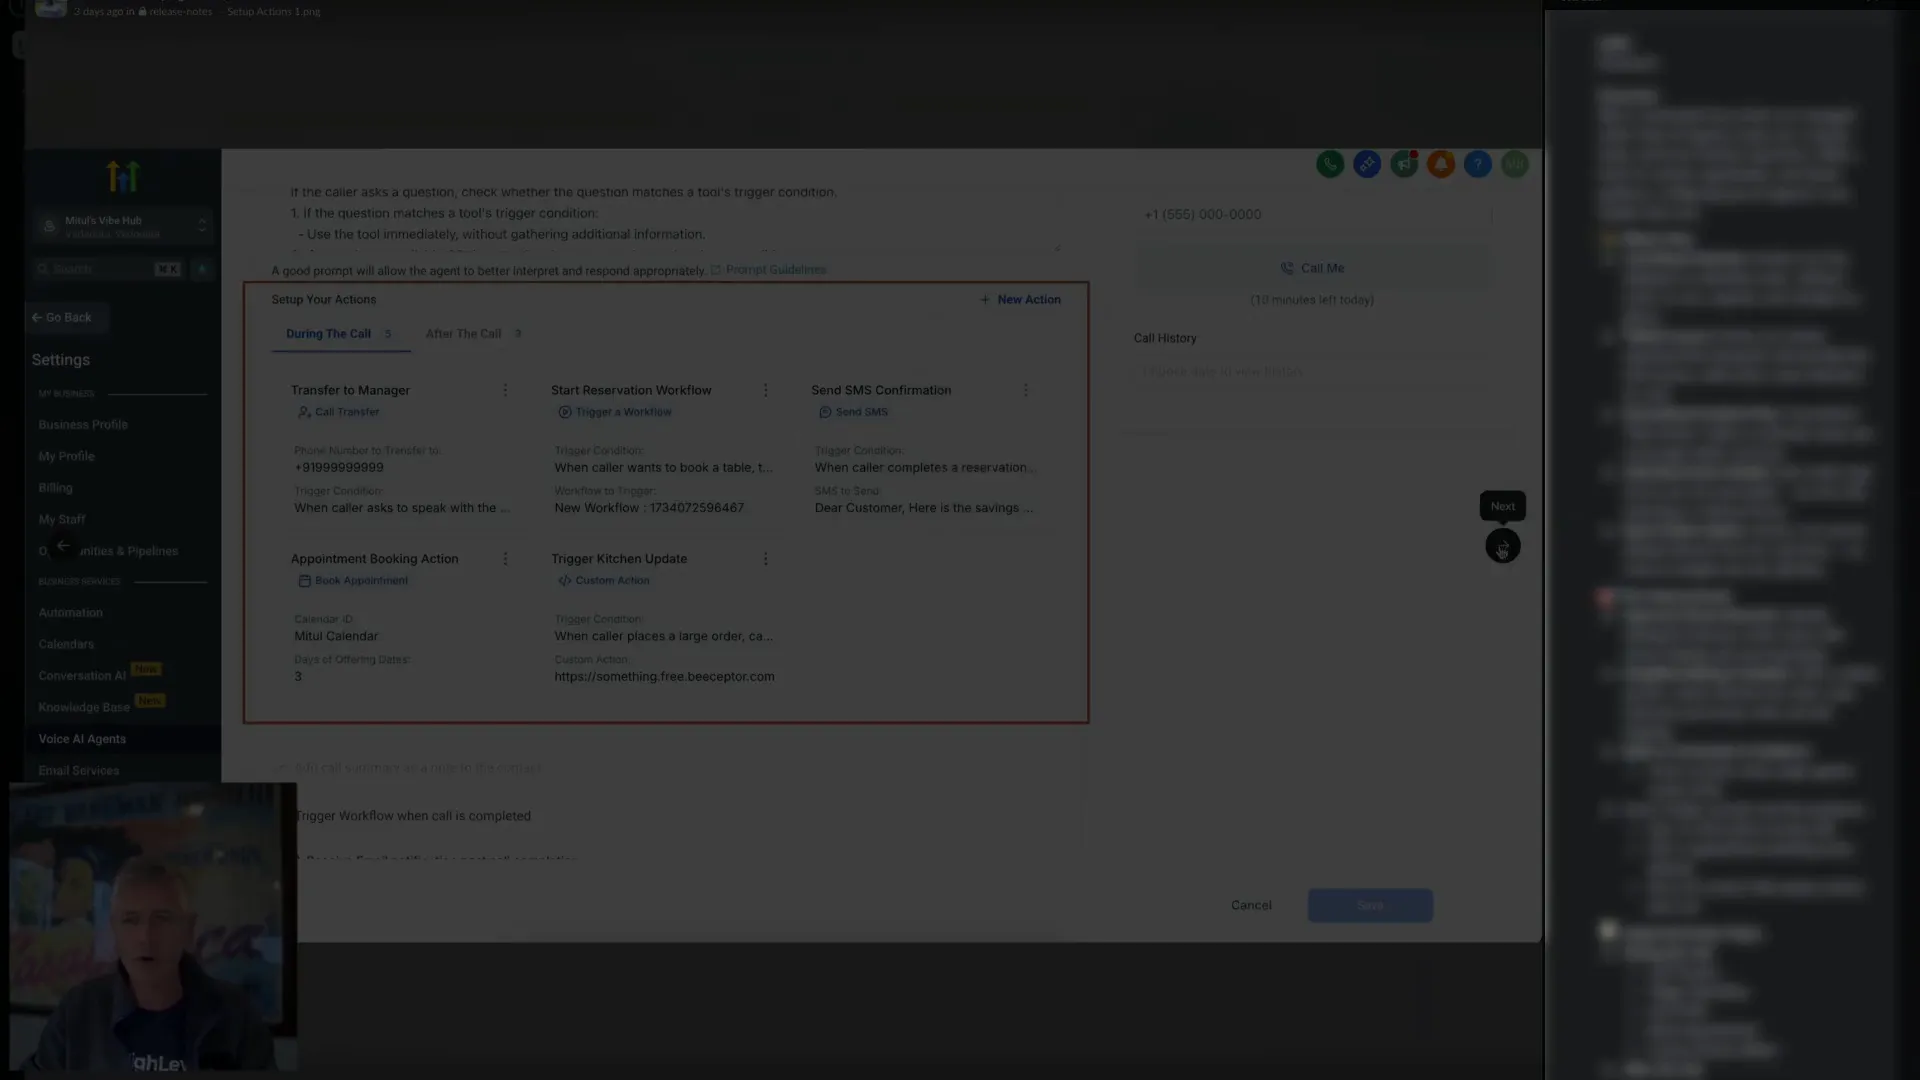Open Conversation AI in the sidebar
The height and width of the screenshot is (1080, 1920).
tap(82, 676)
